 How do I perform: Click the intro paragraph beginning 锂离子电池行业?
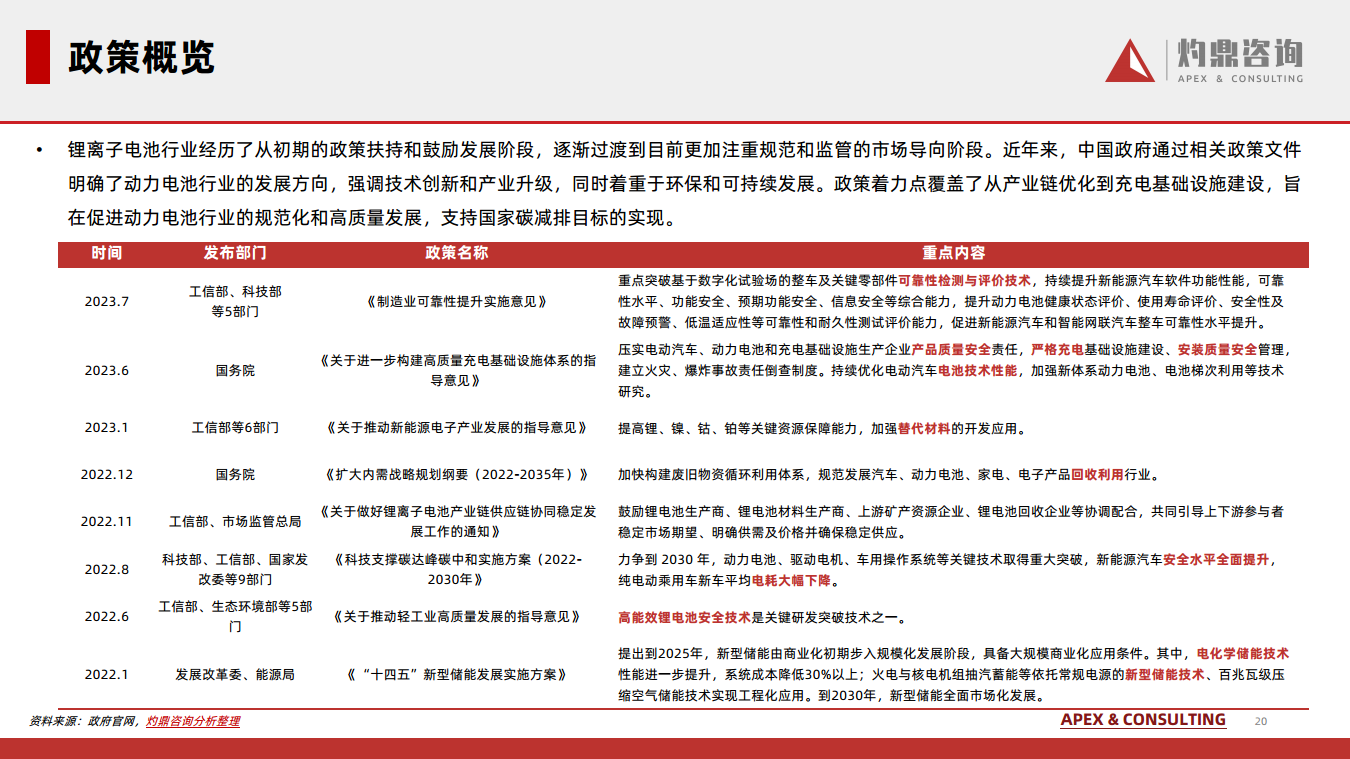tap(684, 183)
